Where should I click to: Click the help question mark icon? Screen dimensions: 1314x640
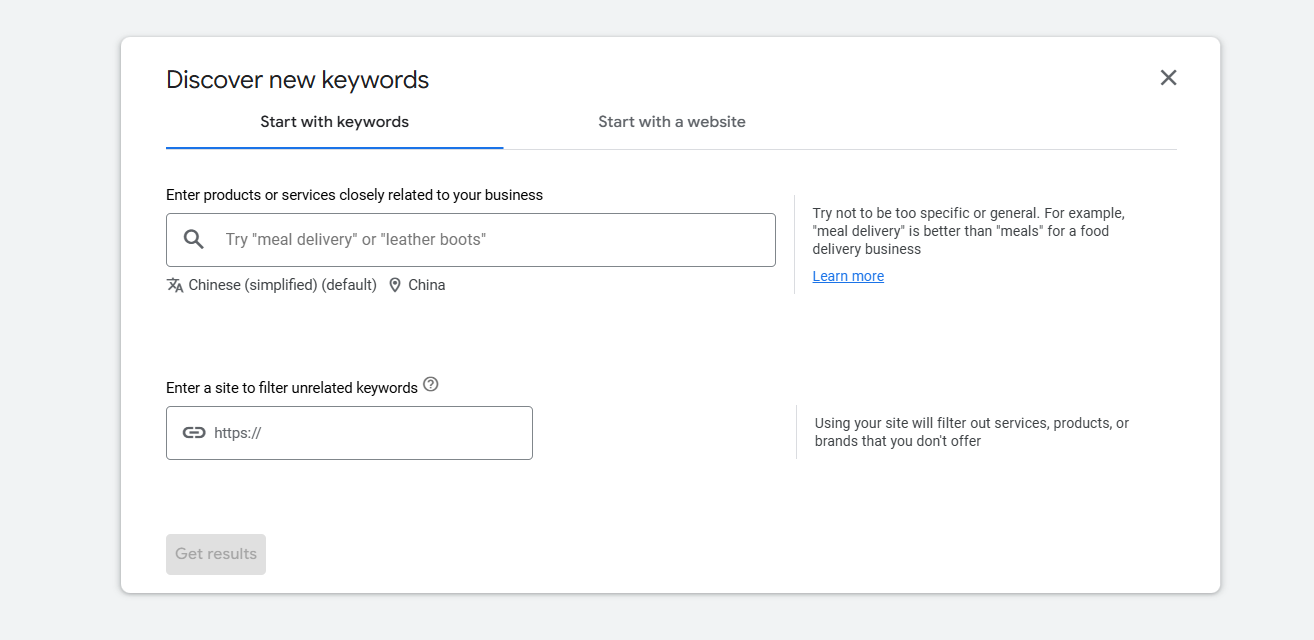click(431, 384)
